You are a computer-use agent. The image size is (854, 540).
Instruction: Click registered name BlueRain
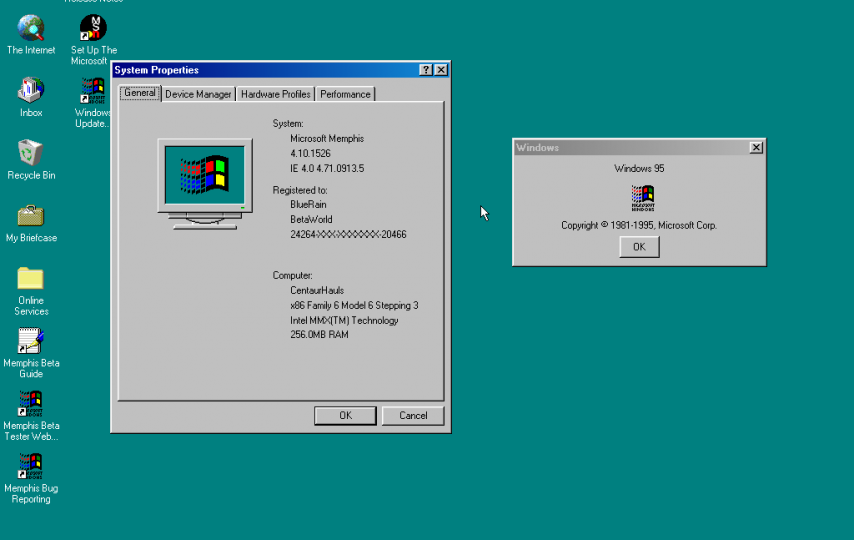point(308,204)
